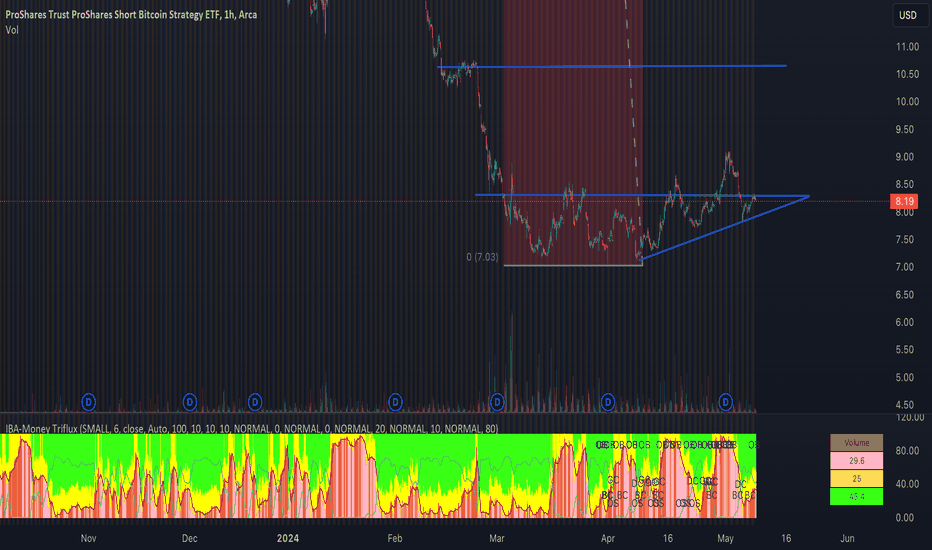Click the Apr label on time axis
This screenshot has height=550, width=932.
[607, 538]
